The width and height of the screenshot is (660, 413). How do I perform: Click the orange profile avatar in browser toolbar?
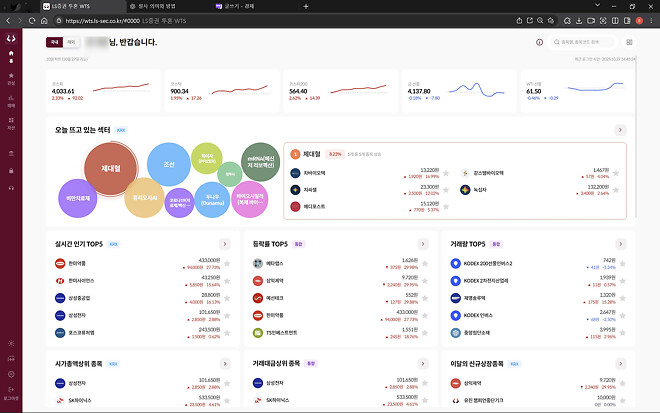click(x=639, y=20)
